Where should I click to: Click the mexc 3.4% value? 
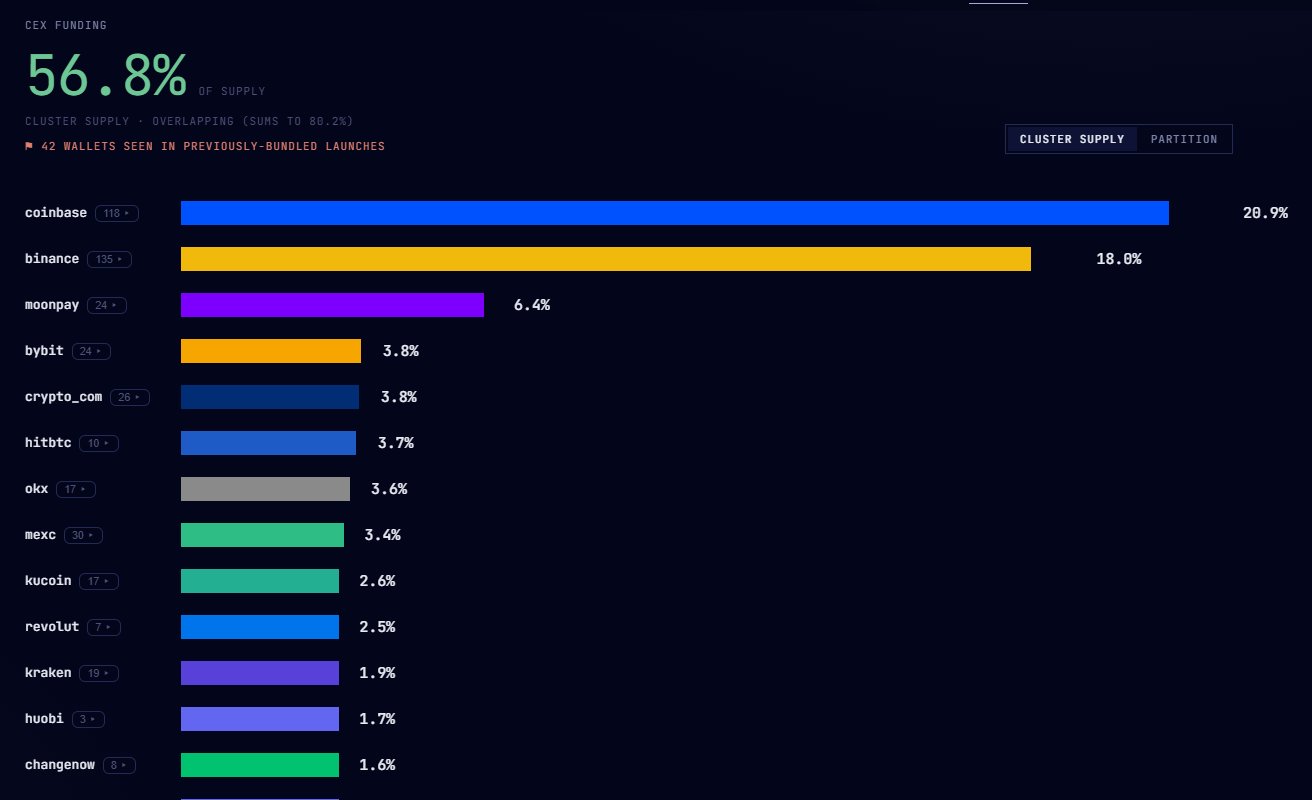[382, 535]
